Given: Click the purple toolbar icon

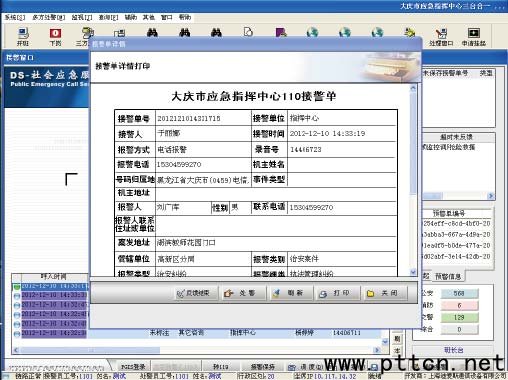Looking at the screenshot, I should click(281, 32).
